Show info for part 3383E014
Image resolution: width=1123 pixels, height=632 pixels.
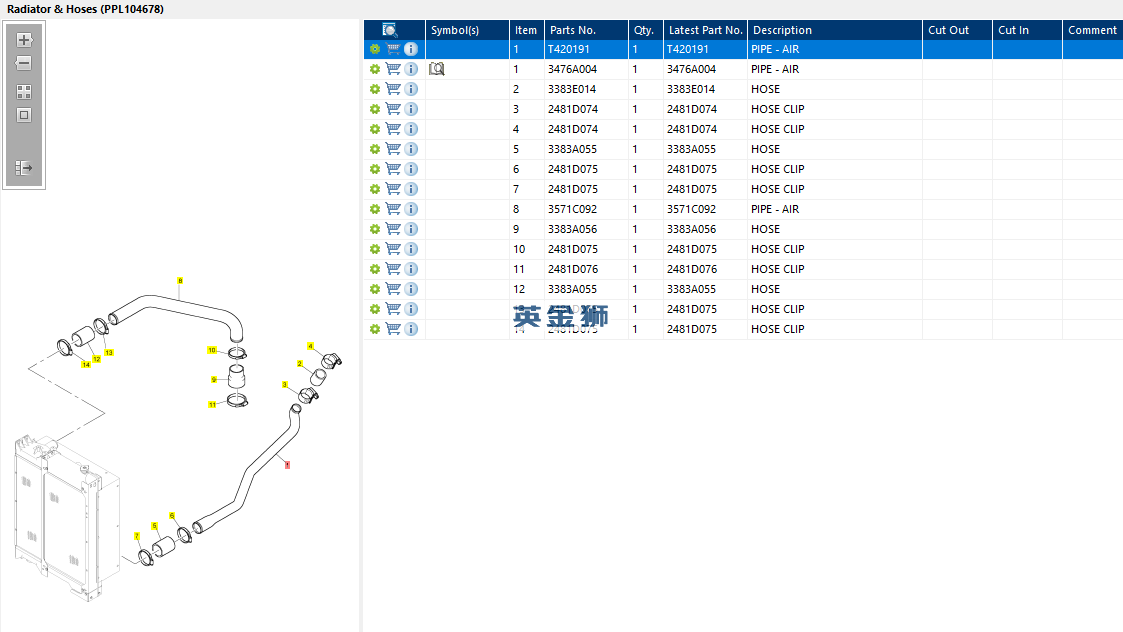point(411,89)
